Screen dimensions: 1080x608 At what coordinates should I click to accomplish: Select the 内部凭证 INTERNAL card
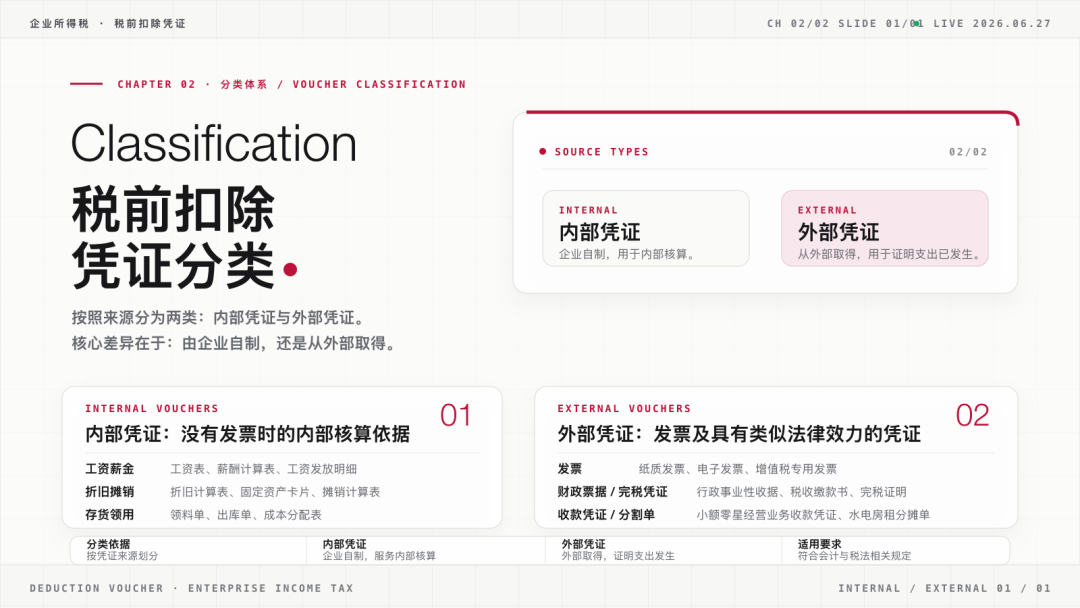pos(645,229)
